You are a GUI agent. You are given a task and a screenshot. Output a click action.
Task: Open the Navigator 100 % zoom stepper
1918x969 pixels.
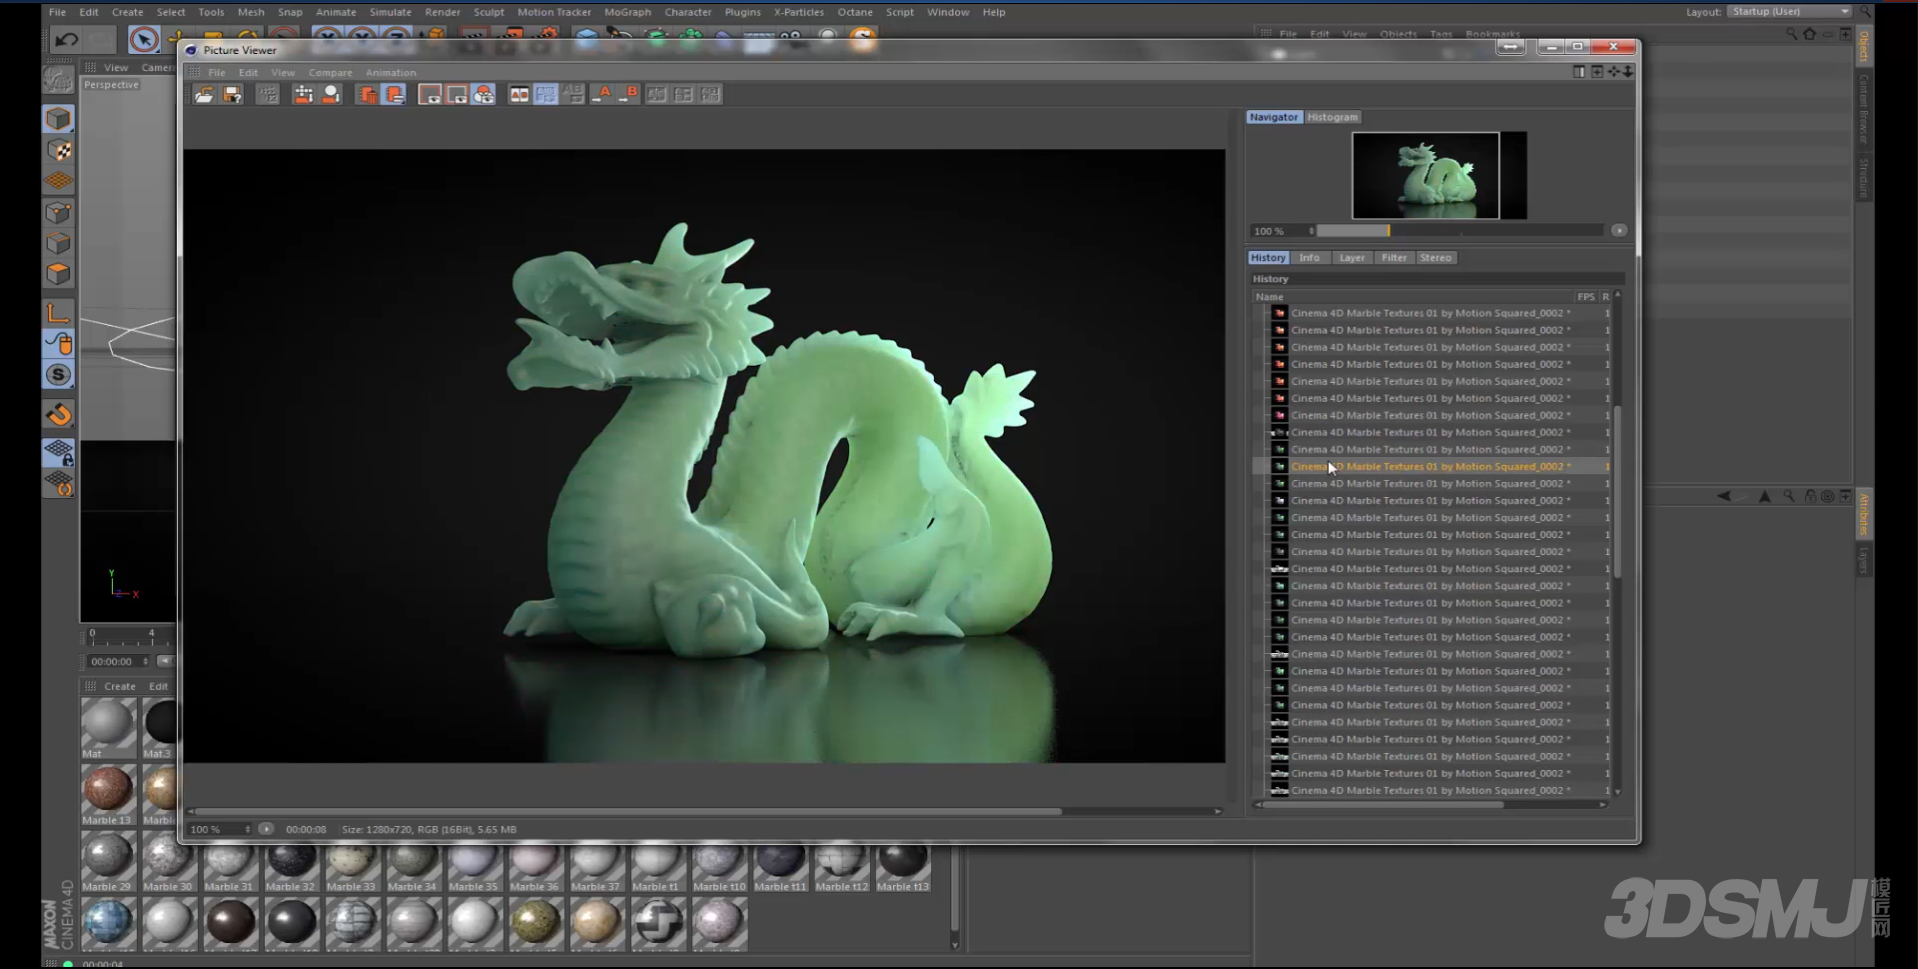pos(1311,231)
